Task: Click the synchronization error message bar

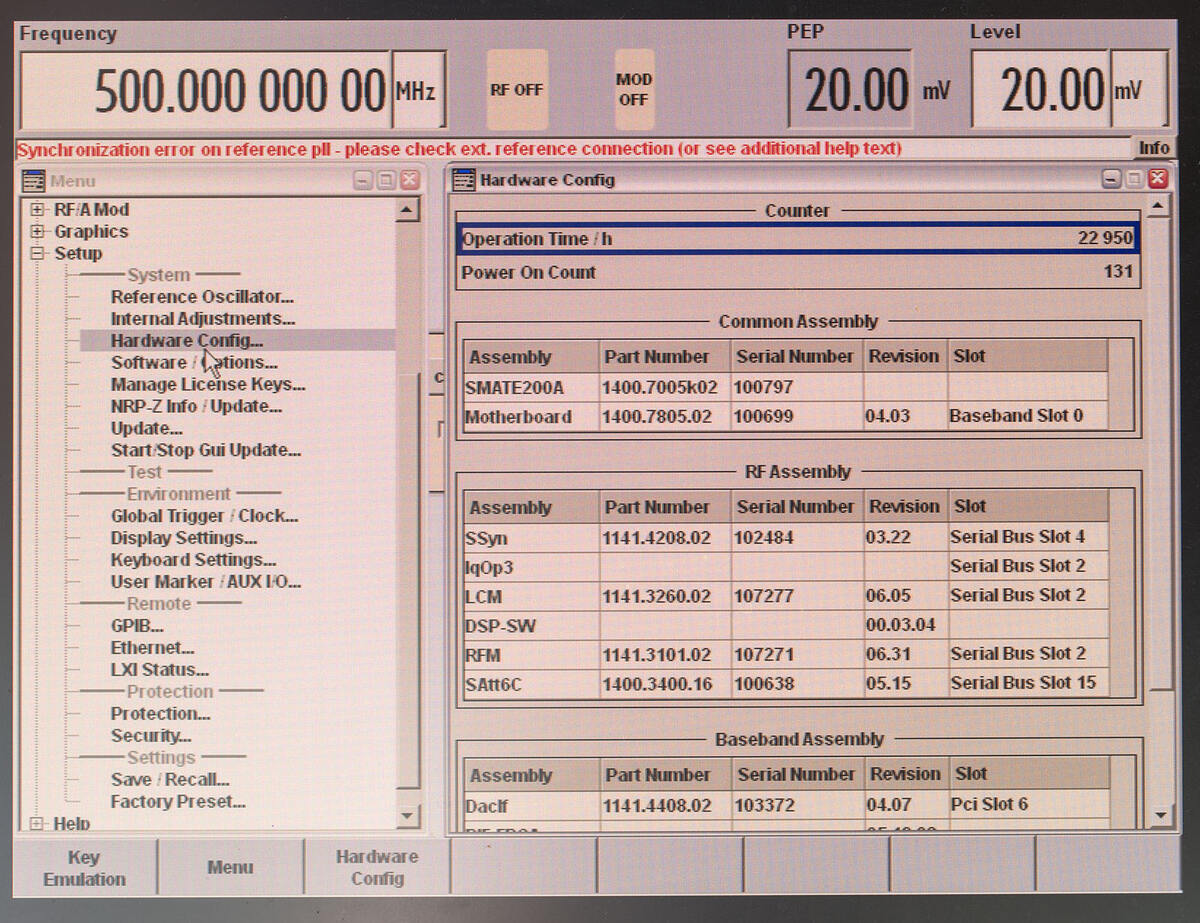Action: pyautogui.click(x=573, y=149)
